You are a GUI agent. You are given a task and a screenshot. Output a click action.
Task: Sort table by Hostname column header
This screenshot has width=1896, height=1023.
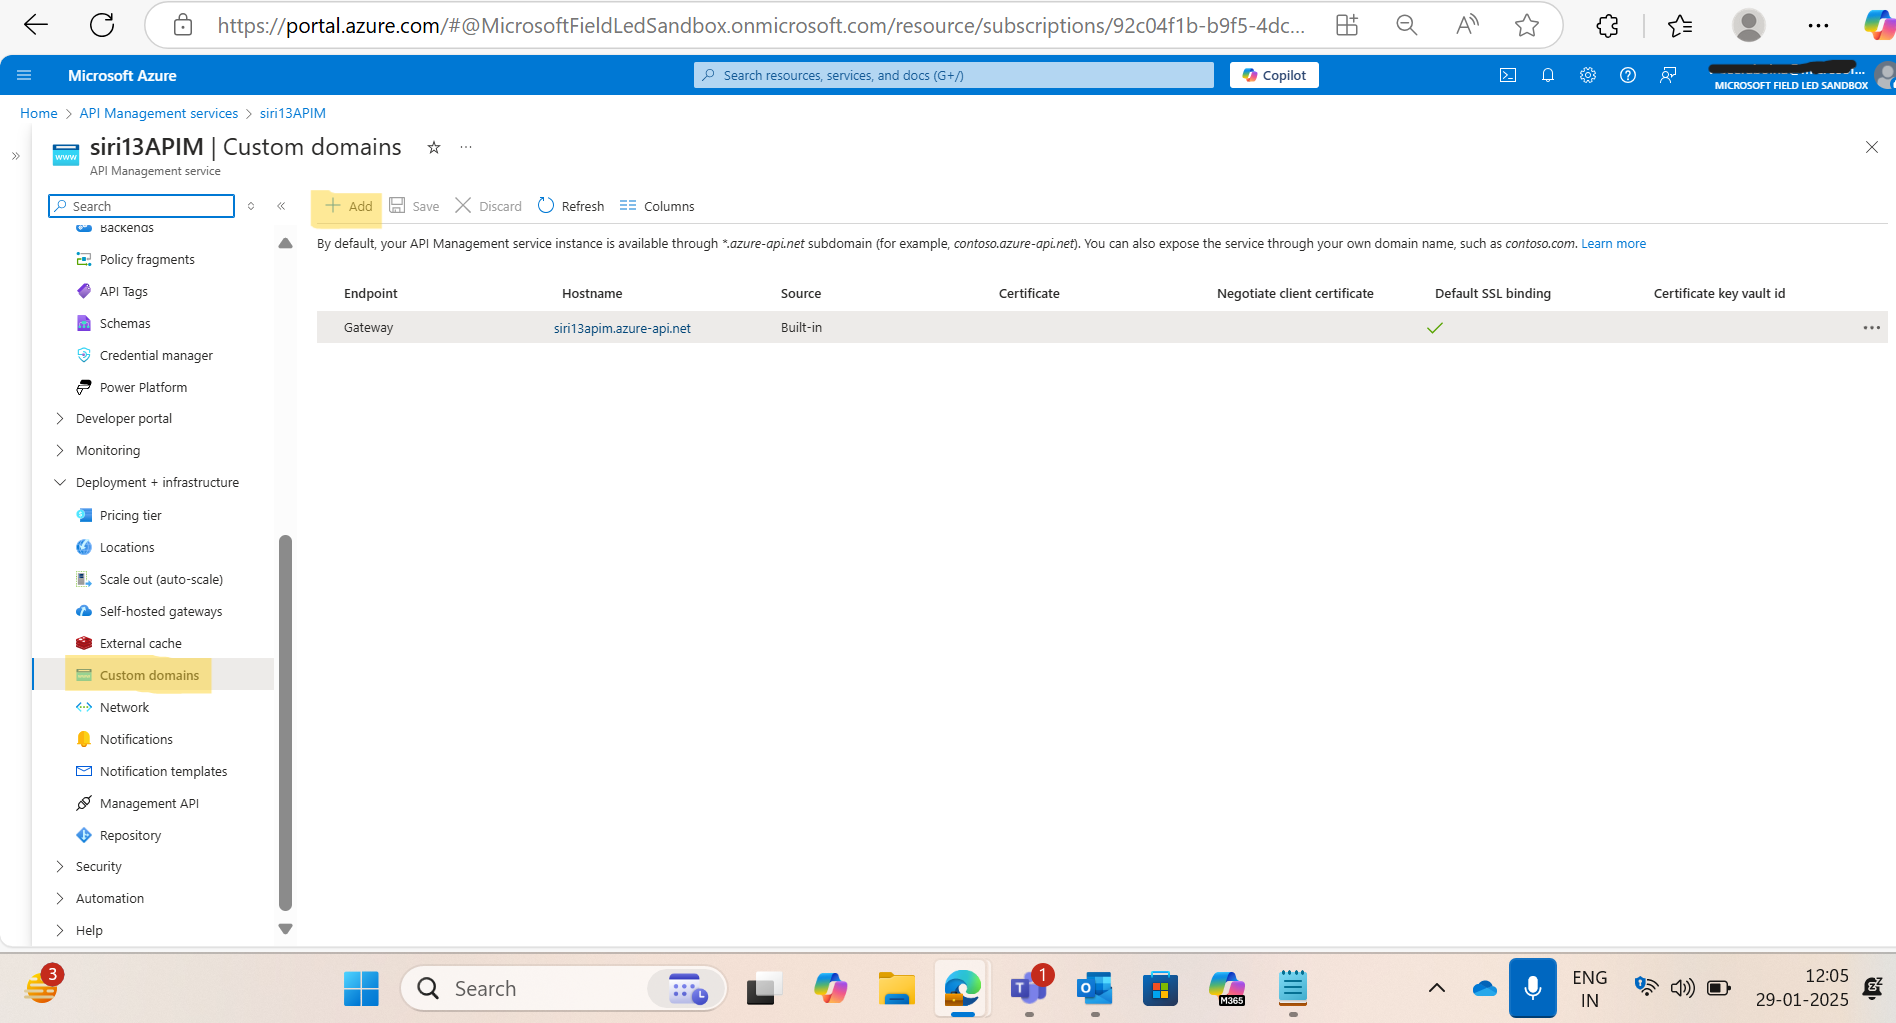[x=592, y=293]
